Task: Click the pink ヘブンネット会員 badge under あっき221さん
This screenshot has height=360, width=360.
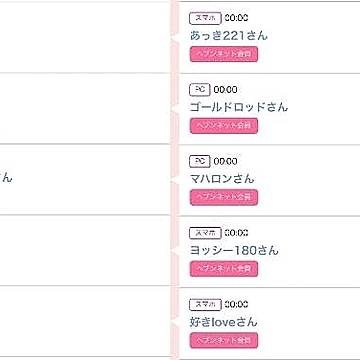Action: click(x=224, y=54)
